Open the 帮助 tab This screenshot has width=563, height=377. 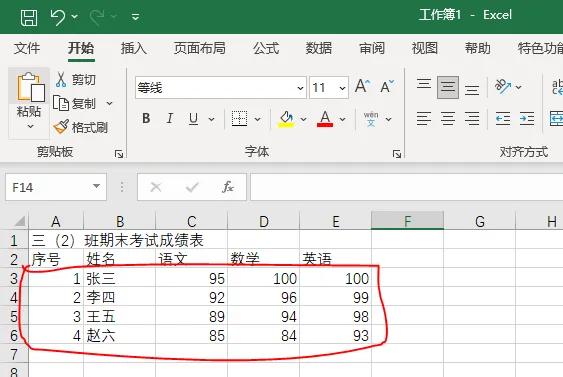(478, 48)
